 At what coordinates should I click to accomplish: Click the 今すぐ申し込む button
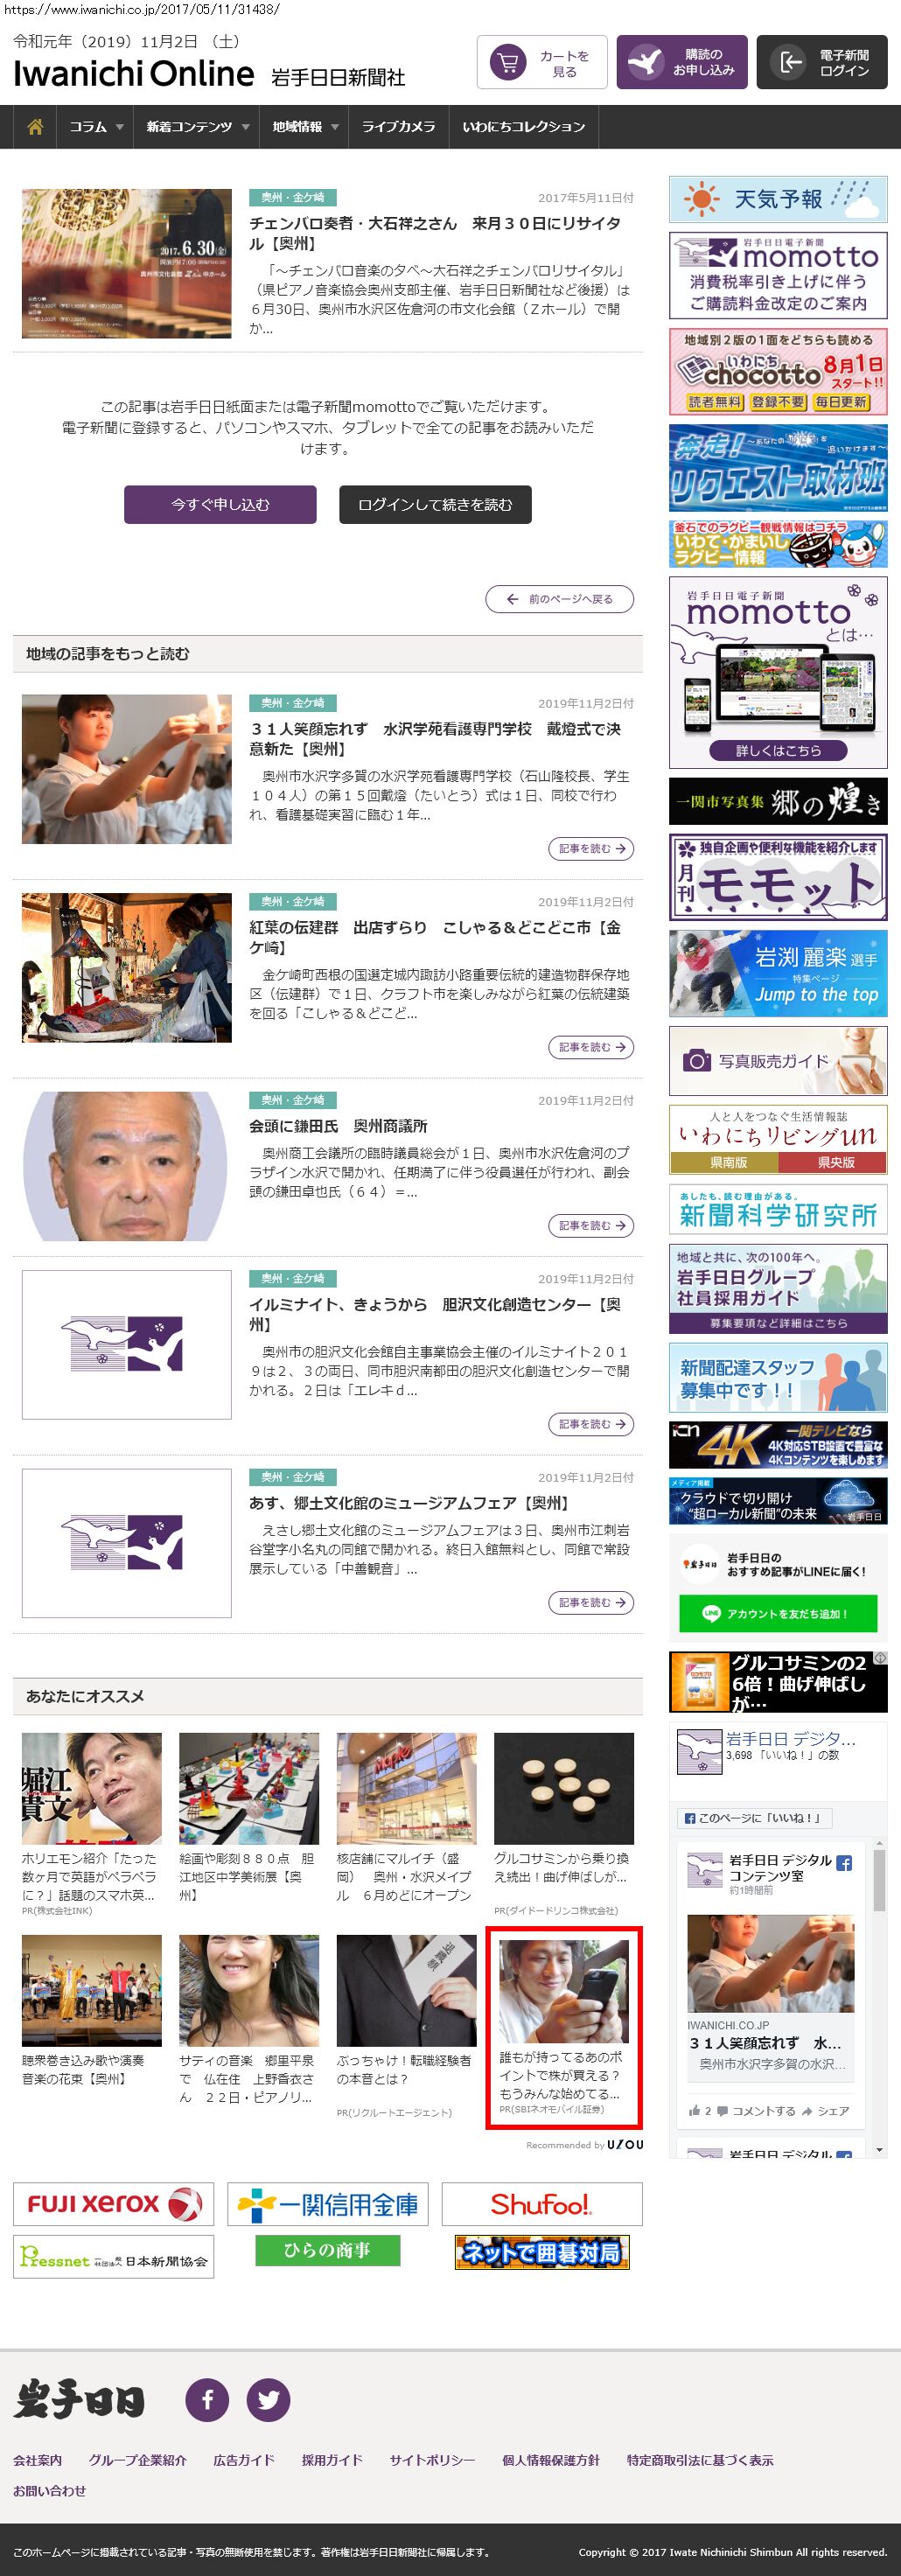click(220, 505)
